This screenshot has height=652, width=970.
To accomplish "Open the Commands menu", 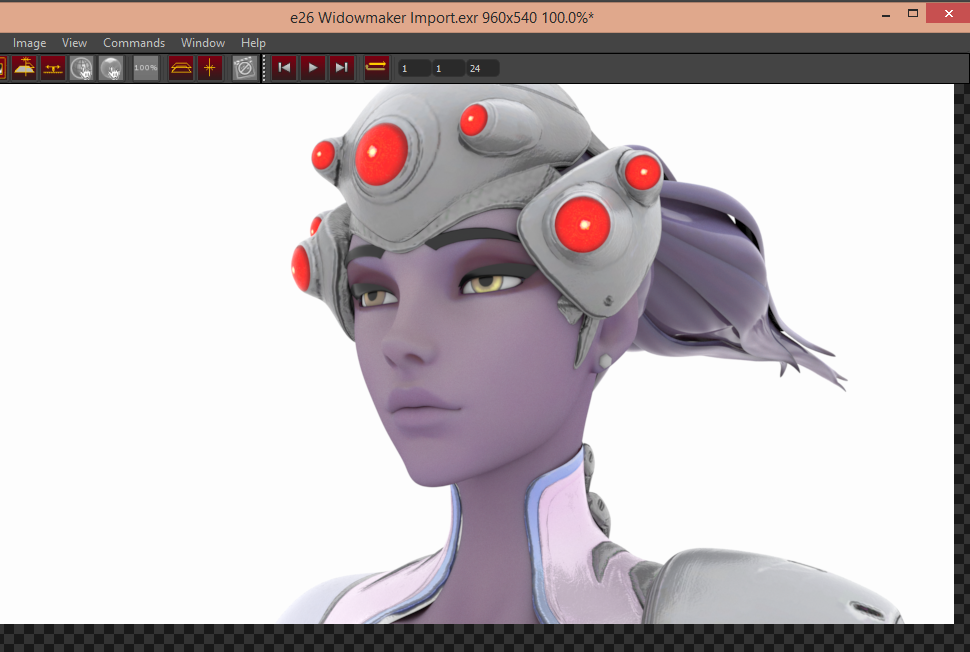I will (x=134, y=43).
